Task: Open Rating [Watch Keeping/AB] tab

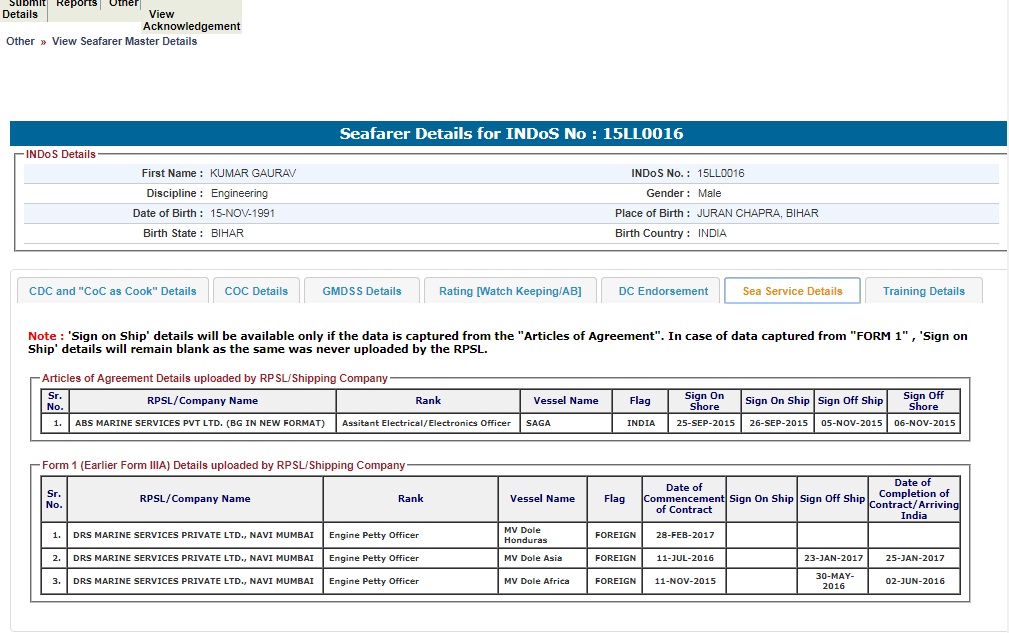Action: [x=510, y=291]
